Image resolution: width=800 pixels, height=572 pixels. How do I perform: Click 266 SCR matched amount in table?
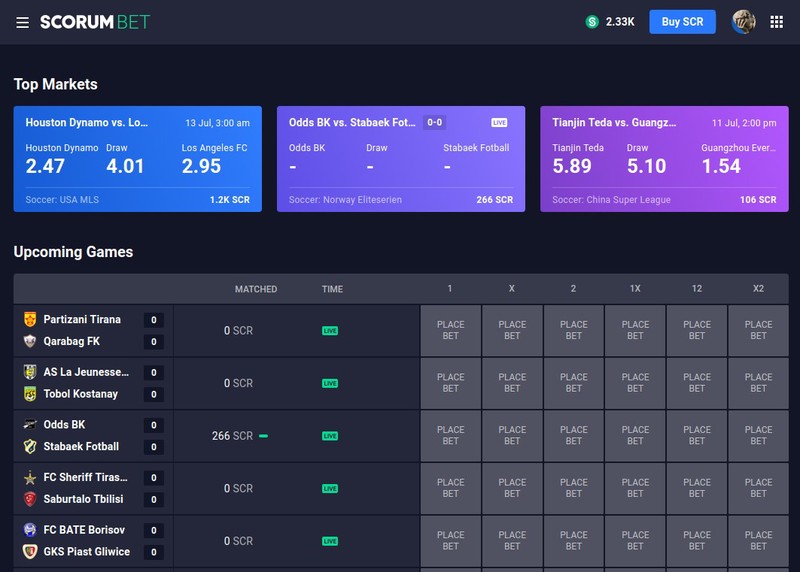point(232,436)
